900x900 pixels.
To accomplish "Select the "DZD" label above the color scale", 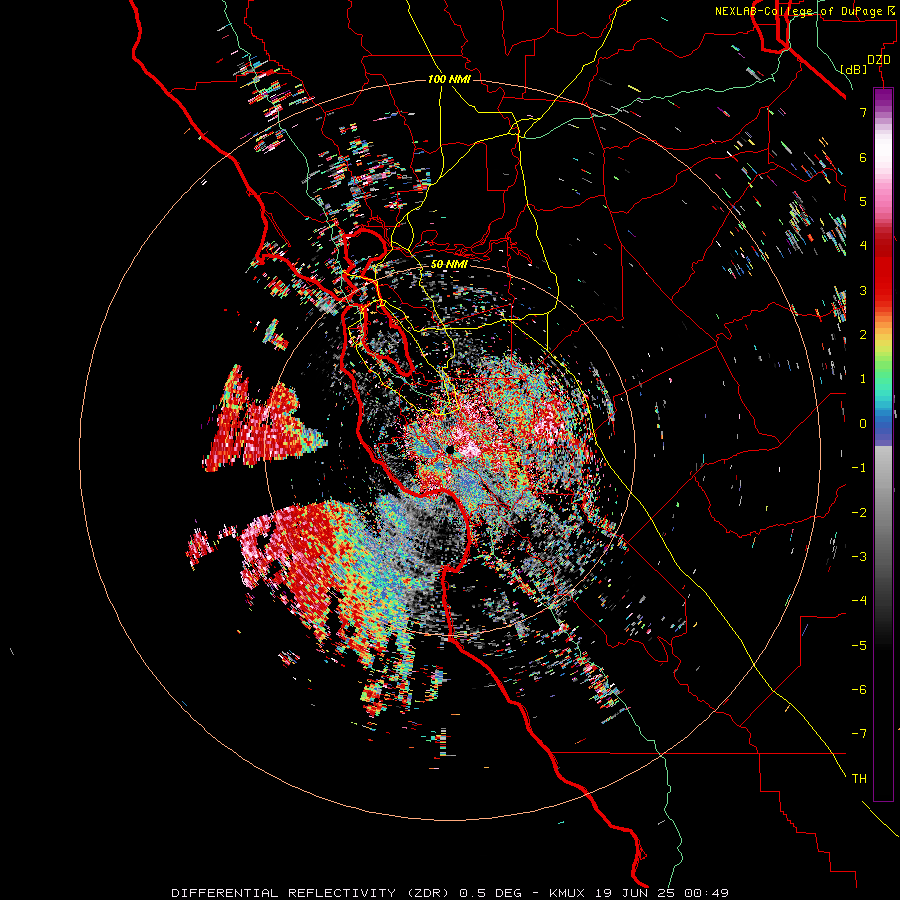I will click(878, 60).
